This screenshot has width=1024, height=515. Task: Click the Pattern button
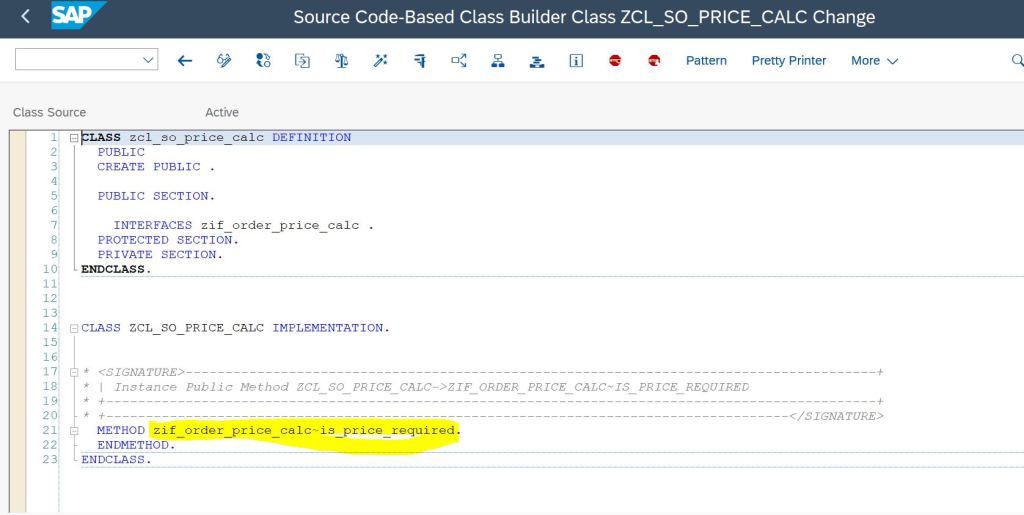click(x=706, y=61)
